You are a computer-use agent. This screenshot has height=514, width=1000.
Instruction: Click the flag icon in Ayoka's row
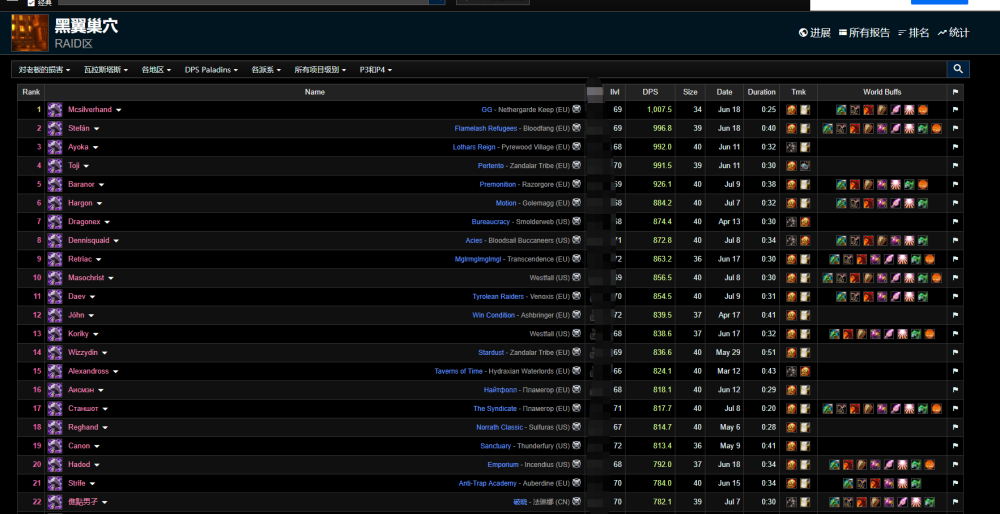[955, 147]
